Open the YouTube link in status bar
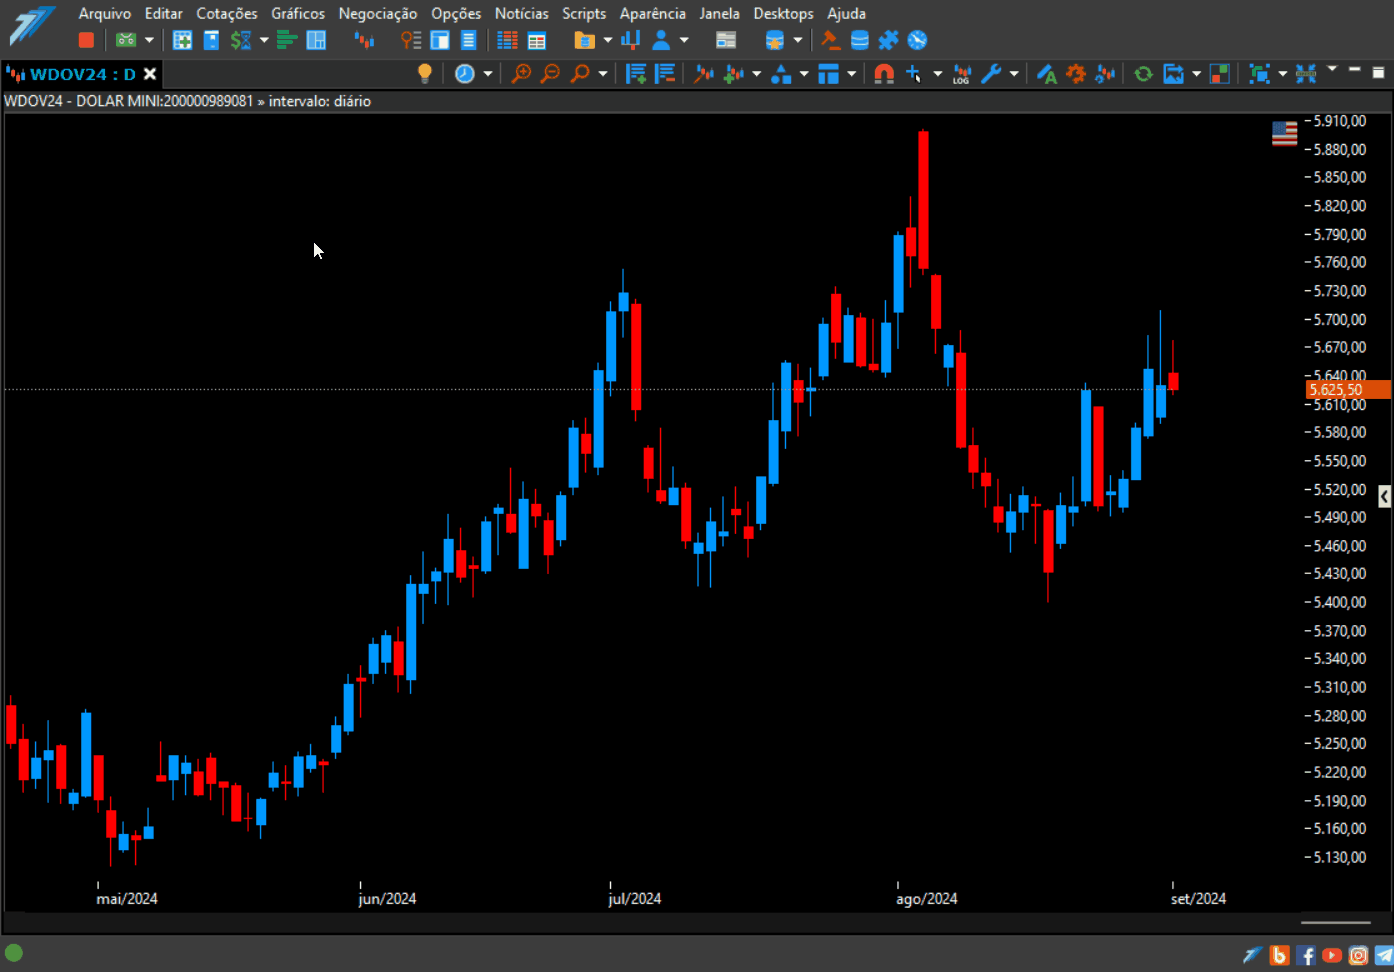 click(x=1331, y=956)
